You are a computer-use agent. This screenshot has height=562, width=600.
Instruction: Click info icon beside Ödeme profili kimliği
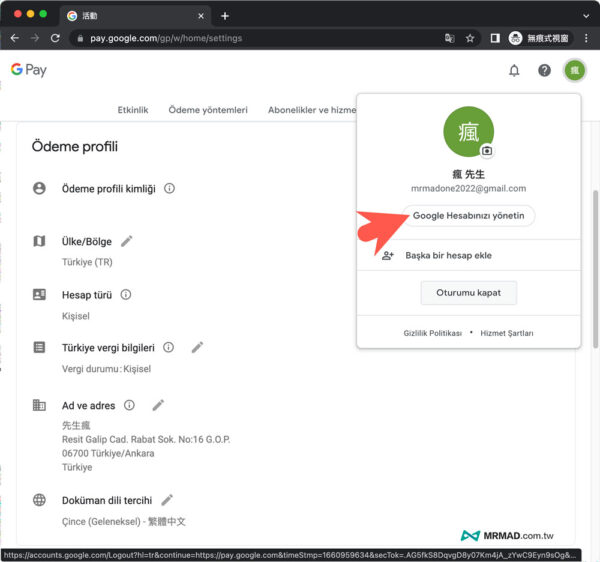pyautogui.click(x=169, y=188)
